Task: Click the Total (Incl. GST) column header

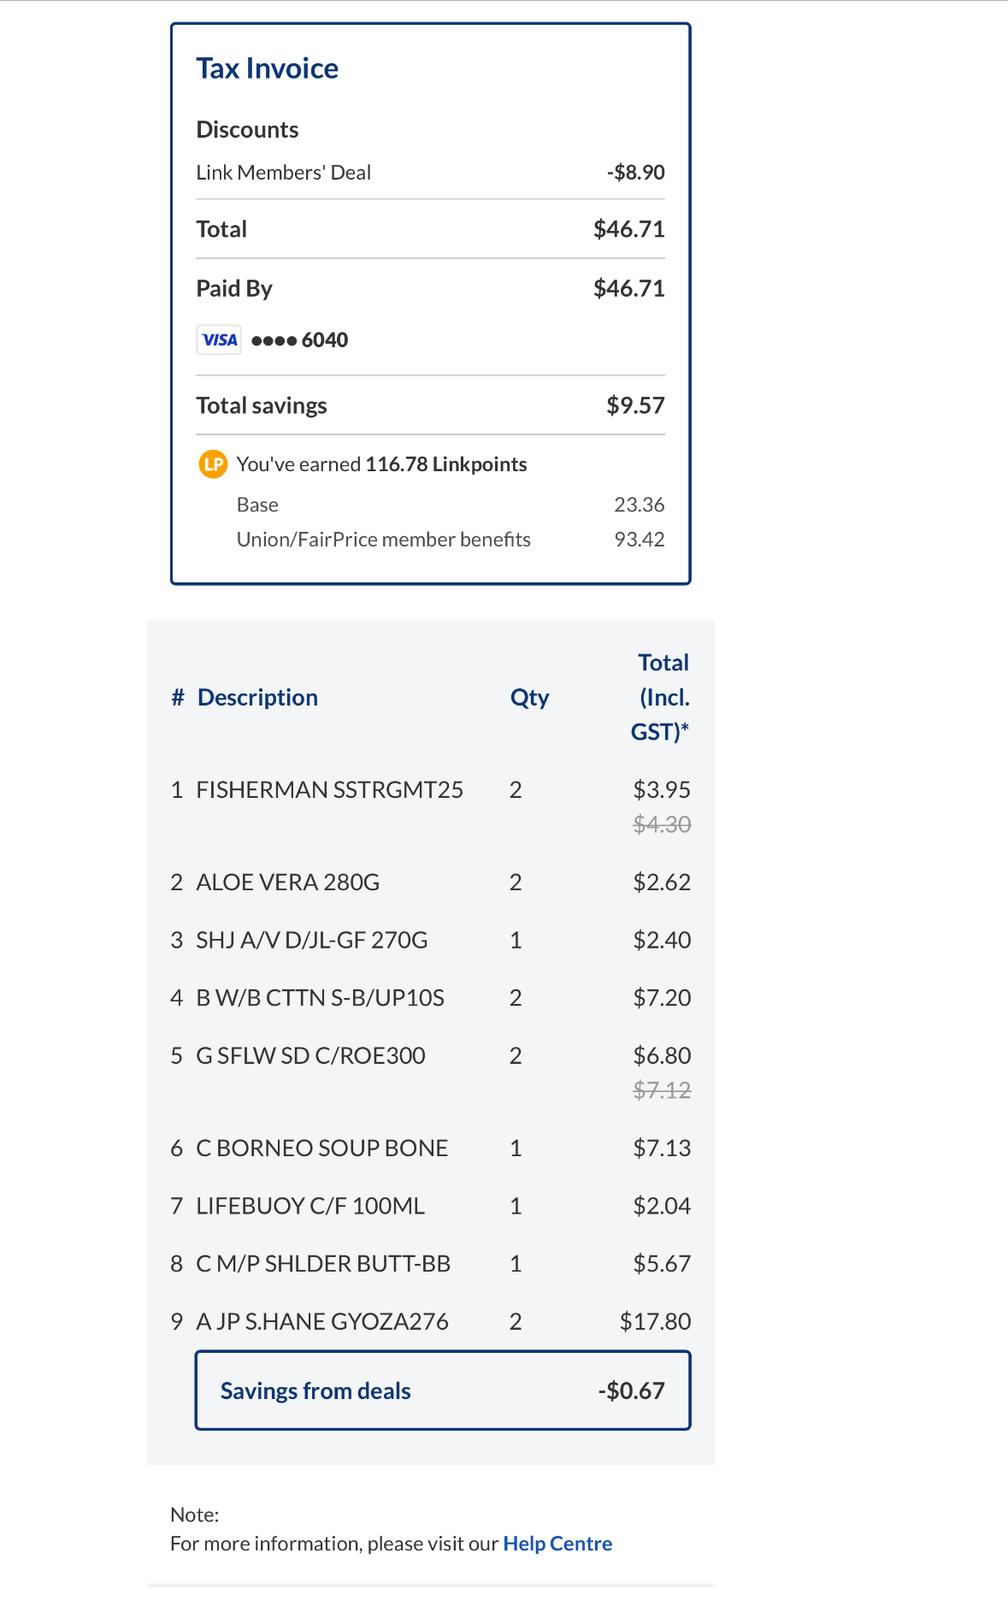Action: (661, 697)
